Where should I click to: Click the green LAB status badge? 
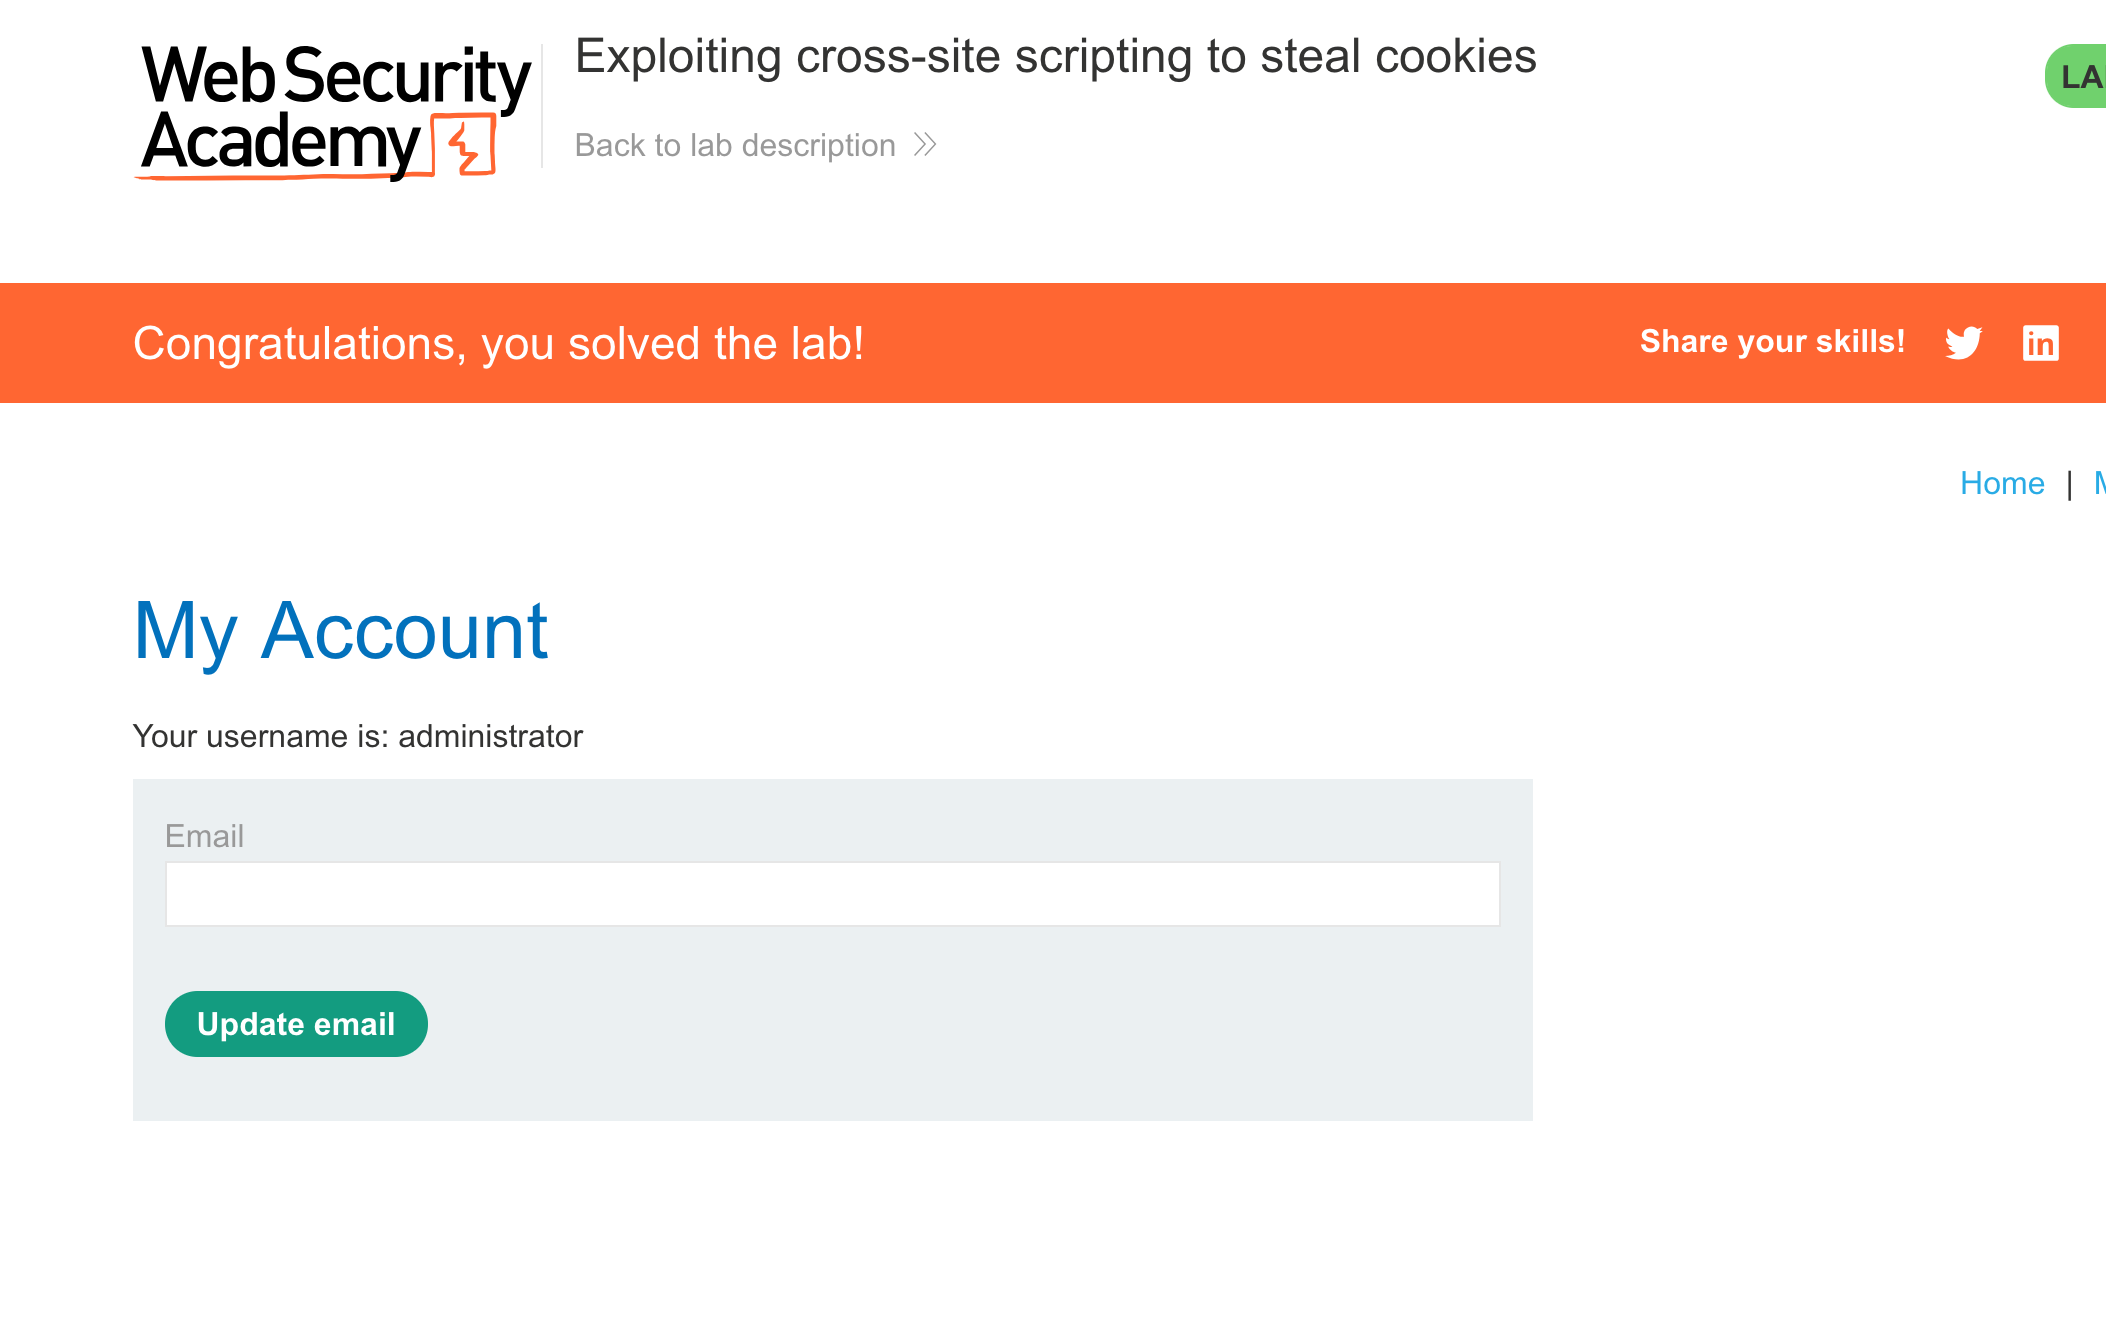2078,76
